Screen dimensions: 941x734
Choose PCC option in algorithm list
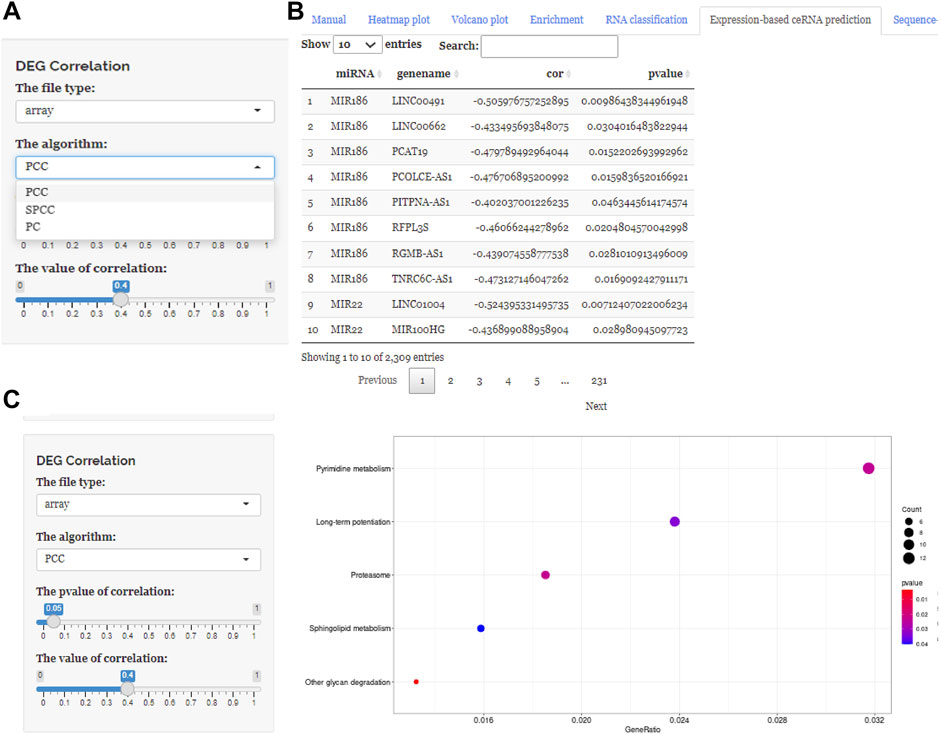point(145,192)
